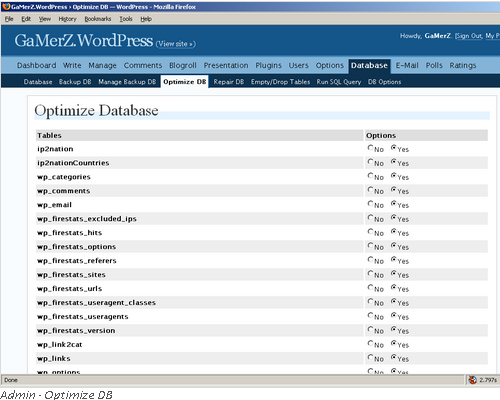Click the Tables column header
500x400 pixels.
coord(49,135)
